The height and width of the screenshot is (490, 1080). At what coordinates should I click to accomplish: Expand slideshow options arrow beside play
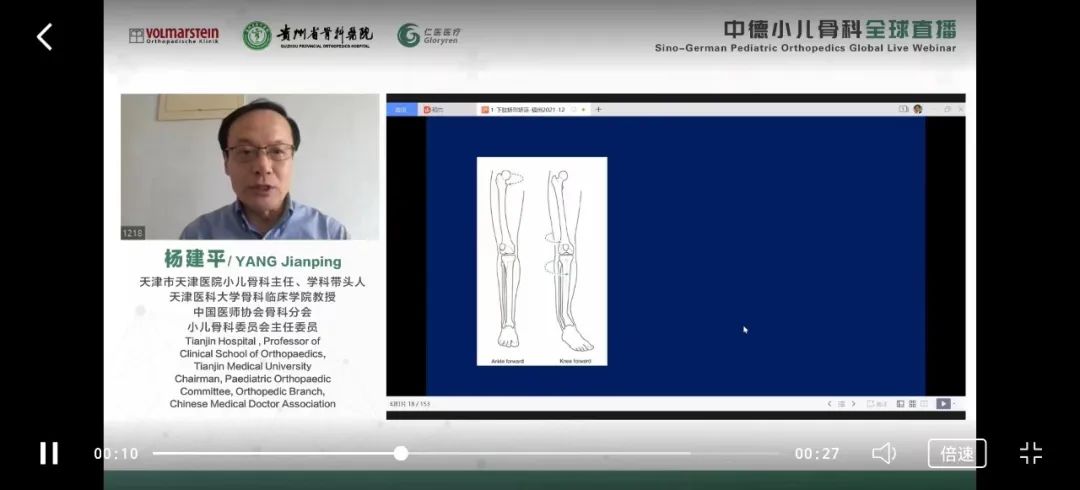pos(955,404)
